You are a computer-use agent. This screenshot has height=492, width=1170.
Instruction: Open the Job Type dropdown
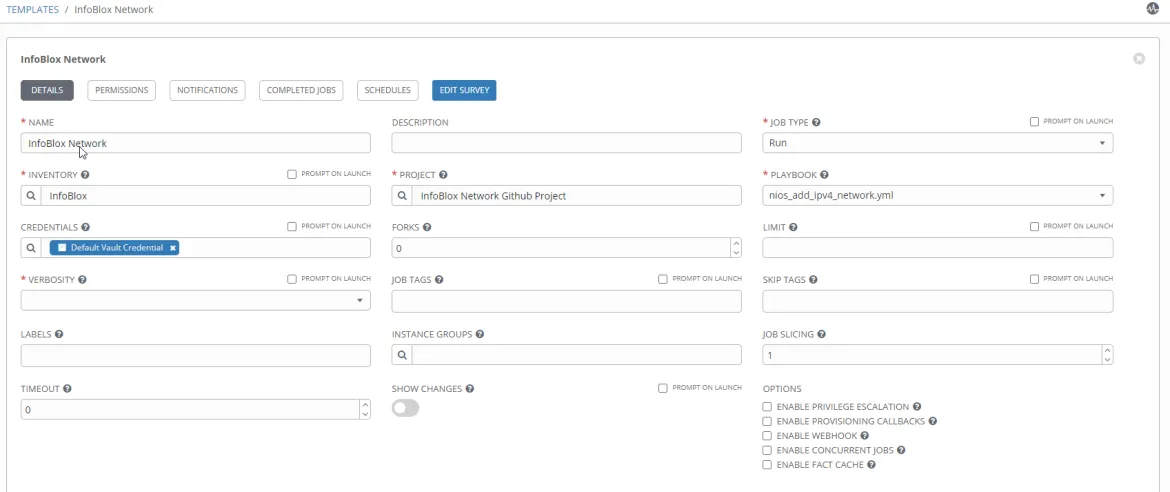pos(937,143)
